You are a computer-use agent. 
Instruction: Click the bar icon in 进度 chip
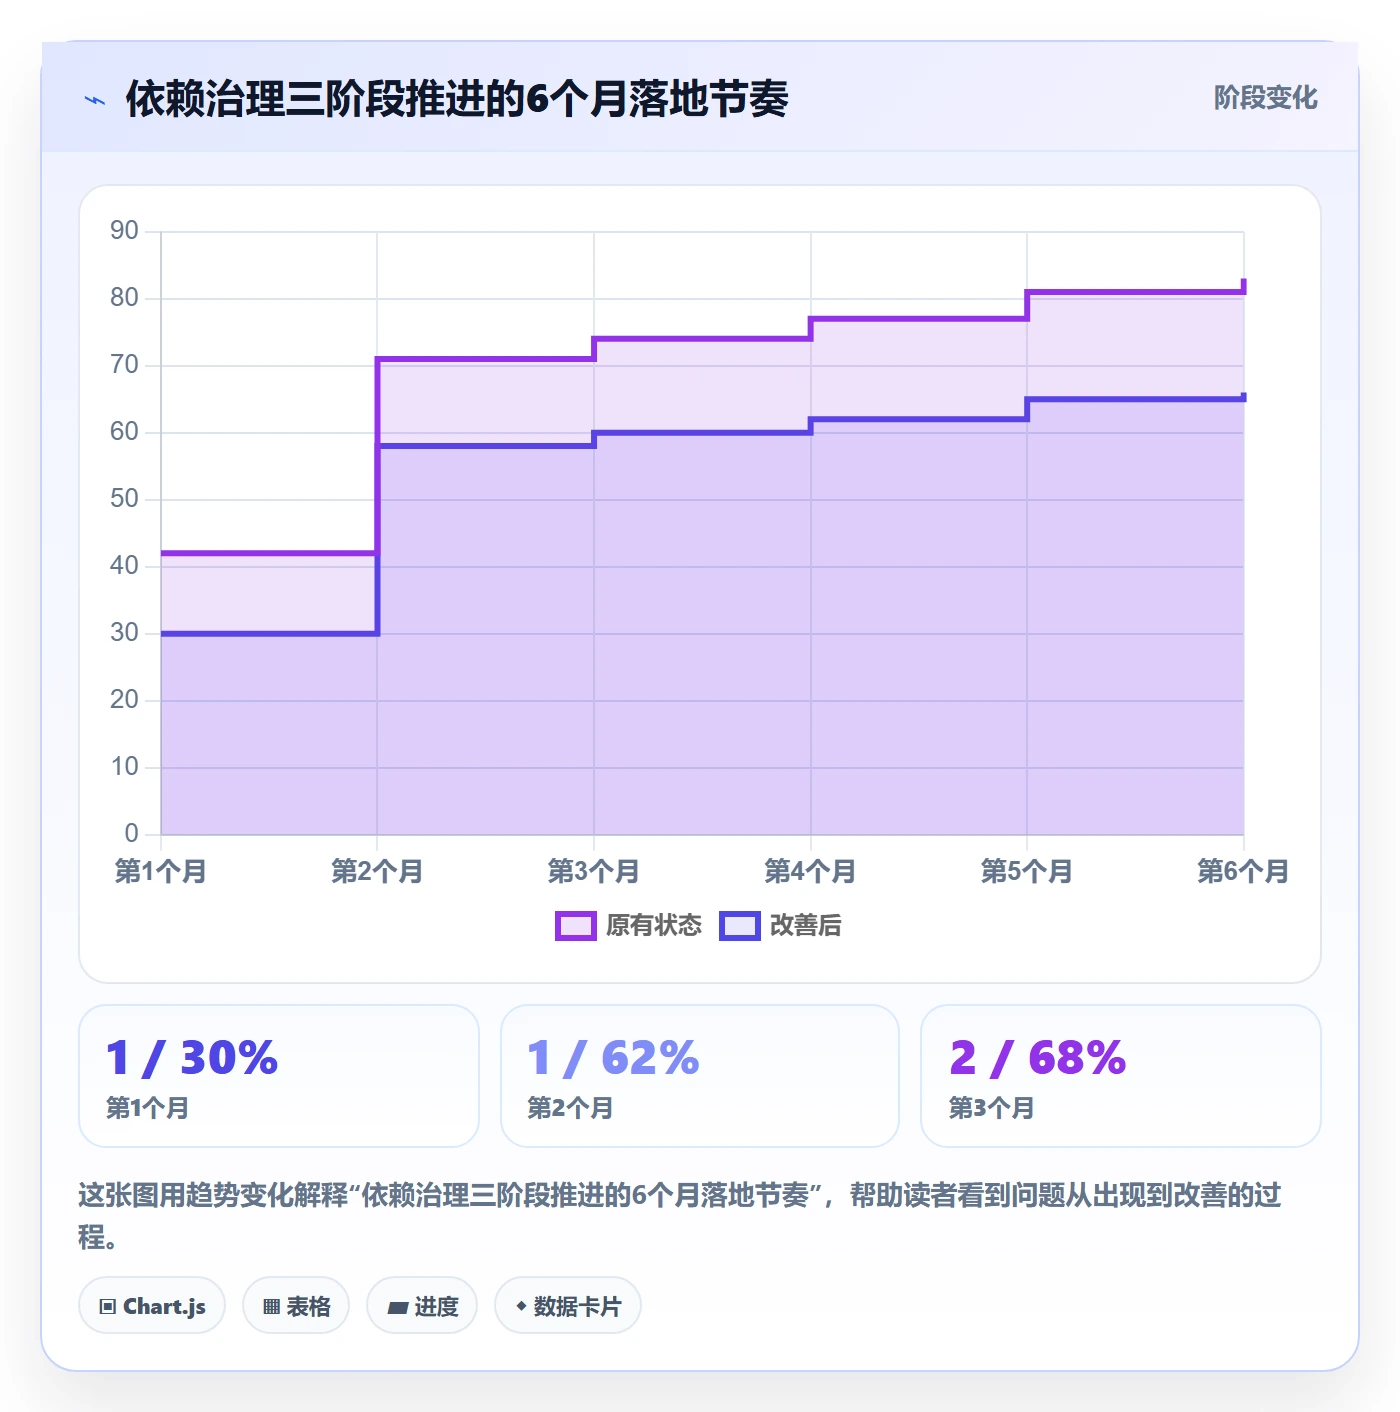pyautogui.click(x=398, y=1307)
